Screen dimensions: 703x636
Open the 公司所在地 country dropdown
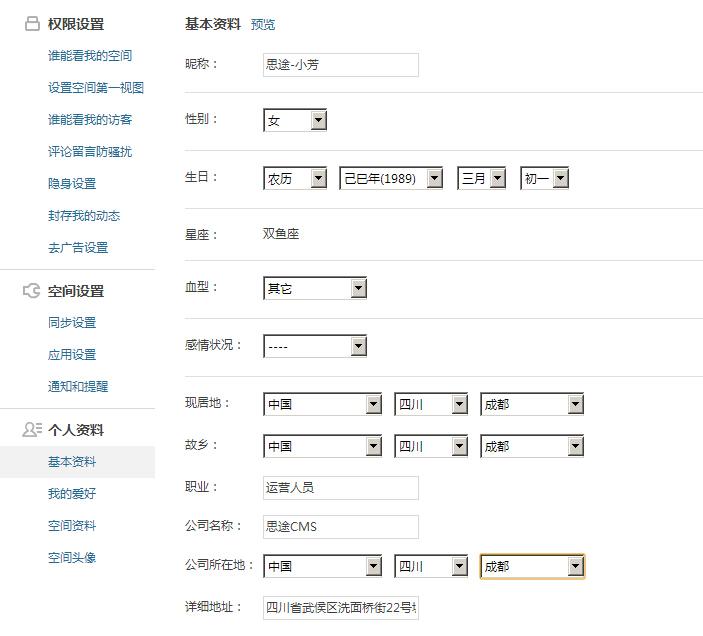322,567
